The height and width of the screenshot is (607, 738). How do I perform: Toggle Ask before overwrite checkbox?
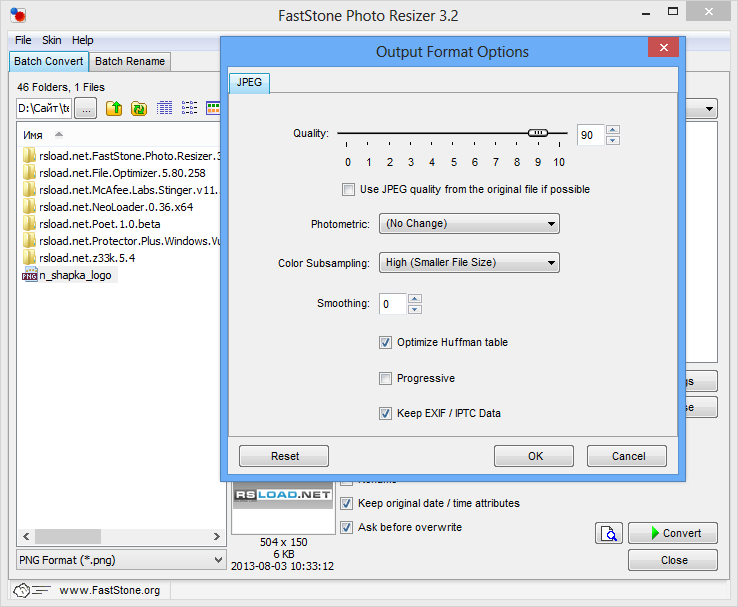tap(346, 527)
